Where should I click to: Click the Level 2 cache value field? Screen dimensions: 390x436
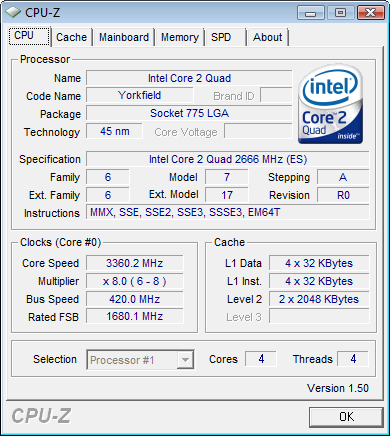click(319, 299)
